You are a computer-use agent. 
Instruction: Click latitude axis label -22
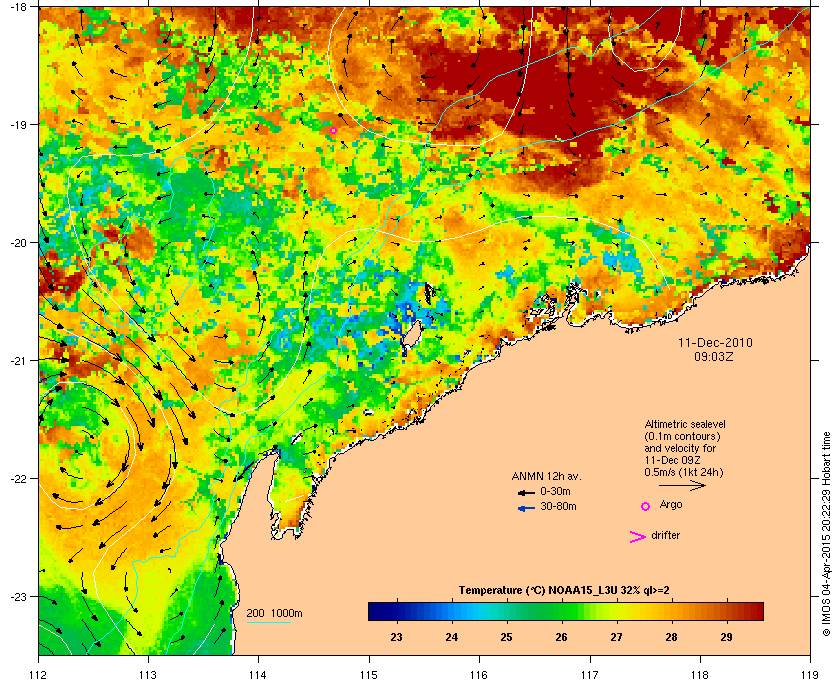(x=18, y=479)
